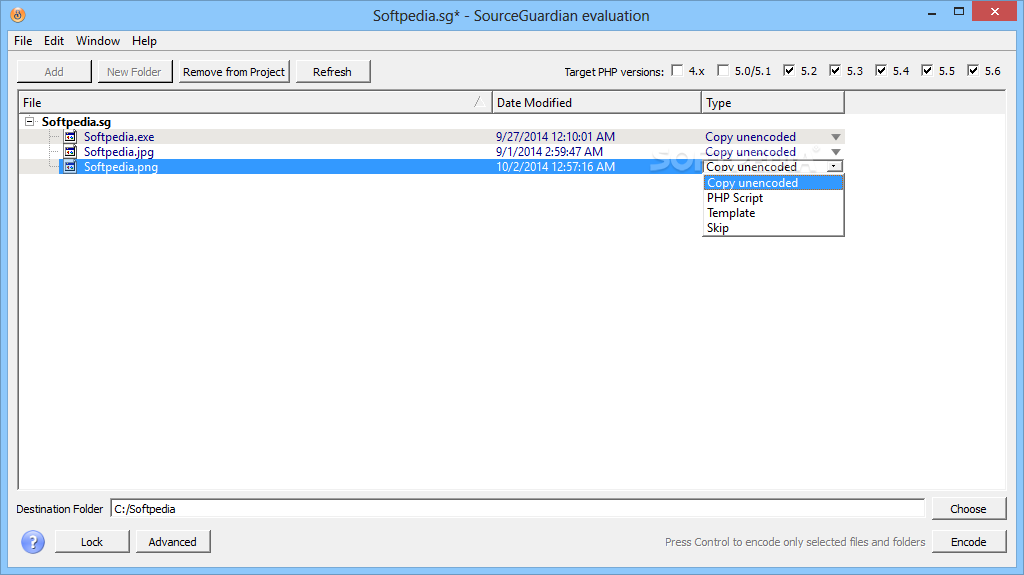1024x575 pixels.
Task: Click the date 9/1/2014 2:59:47 AM
Action: point(549,152)
